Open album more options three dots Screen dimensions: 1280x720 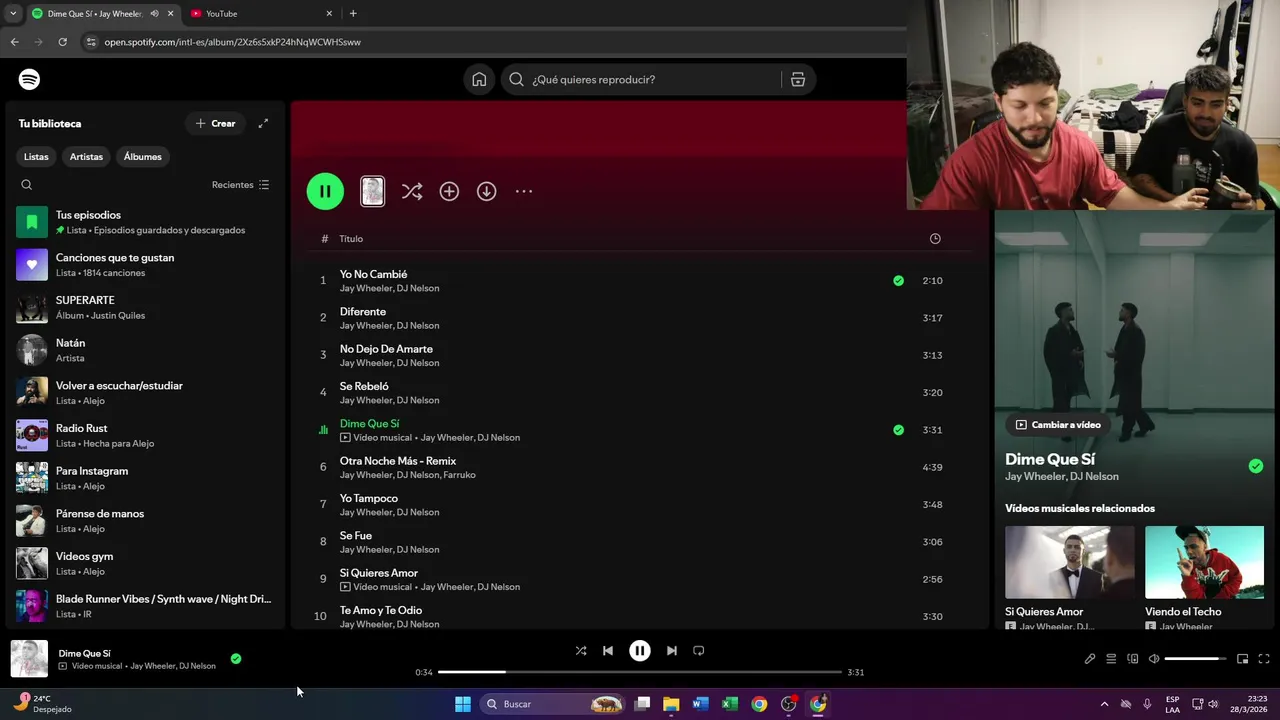pyautogui.click(x=524, y=191)
